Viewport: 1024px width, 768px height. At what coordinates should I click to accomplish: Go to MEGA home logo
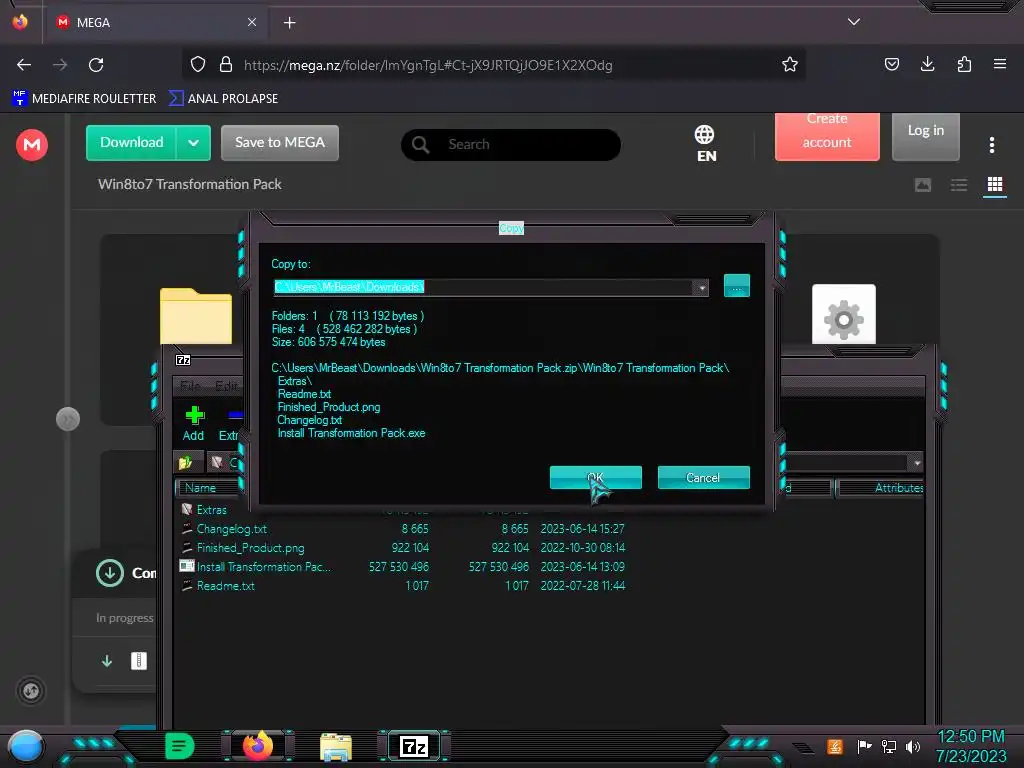(x=31, y=144)
